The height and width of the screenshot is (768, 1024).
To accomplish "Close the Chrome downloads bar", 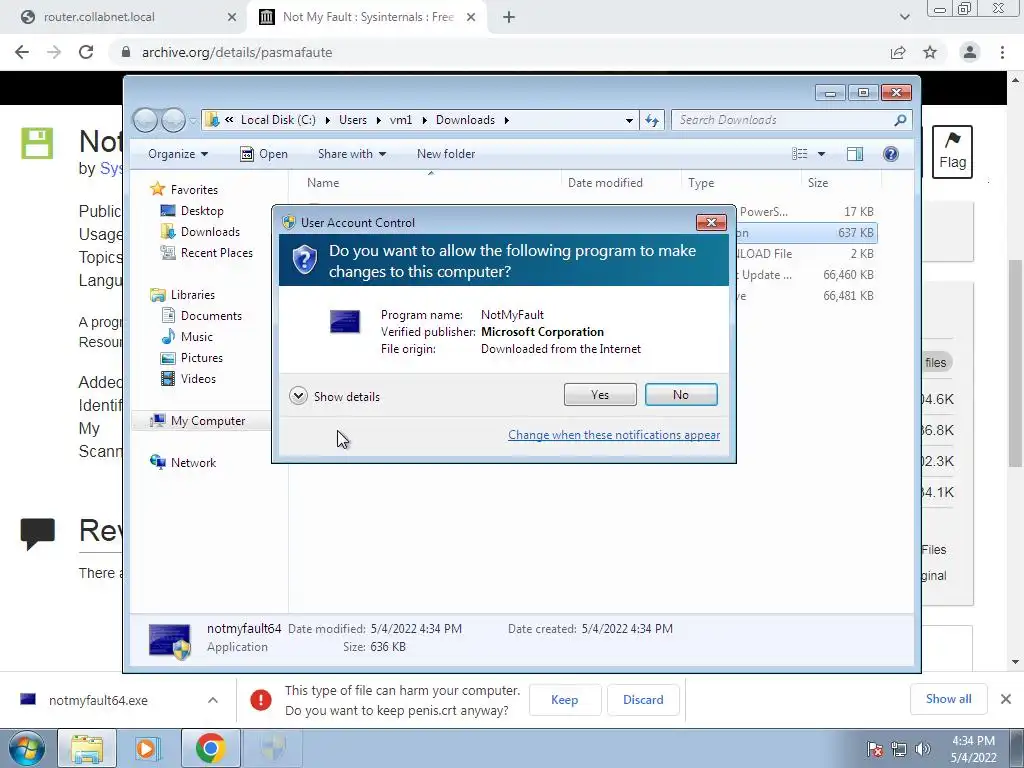I will [x=1006, y=699].
